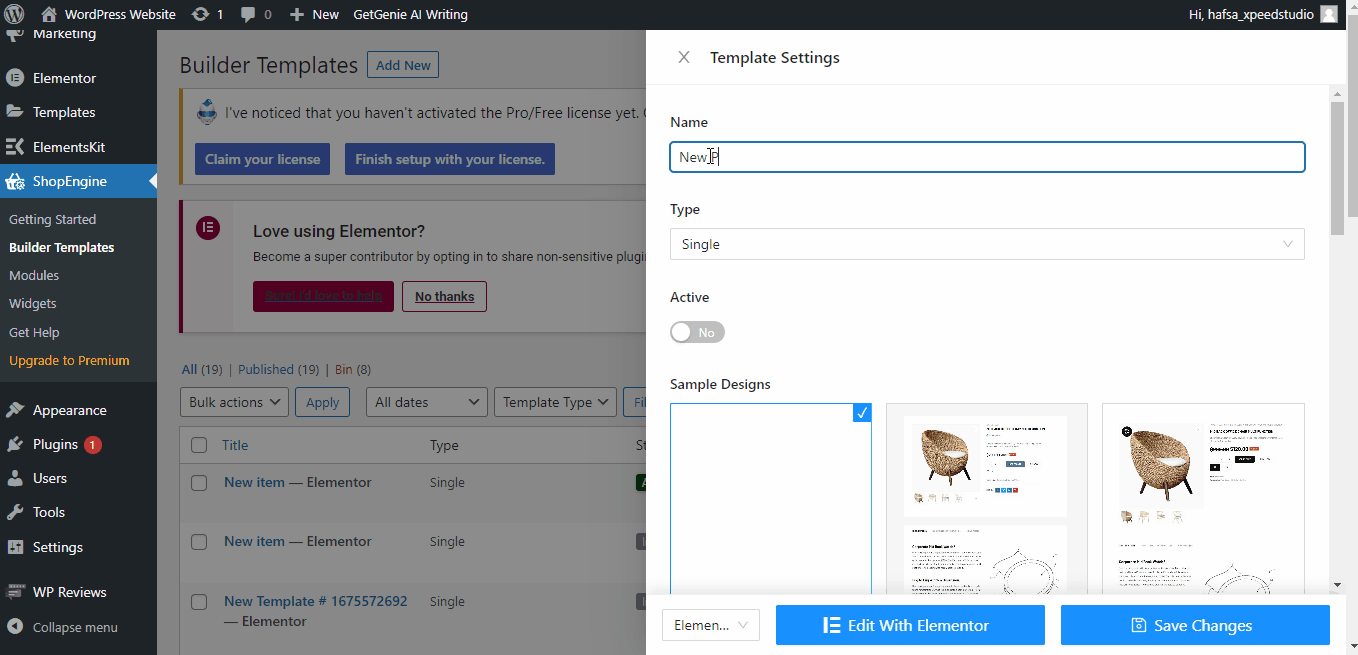Open WordPress Website home icon link

[49, 14]
